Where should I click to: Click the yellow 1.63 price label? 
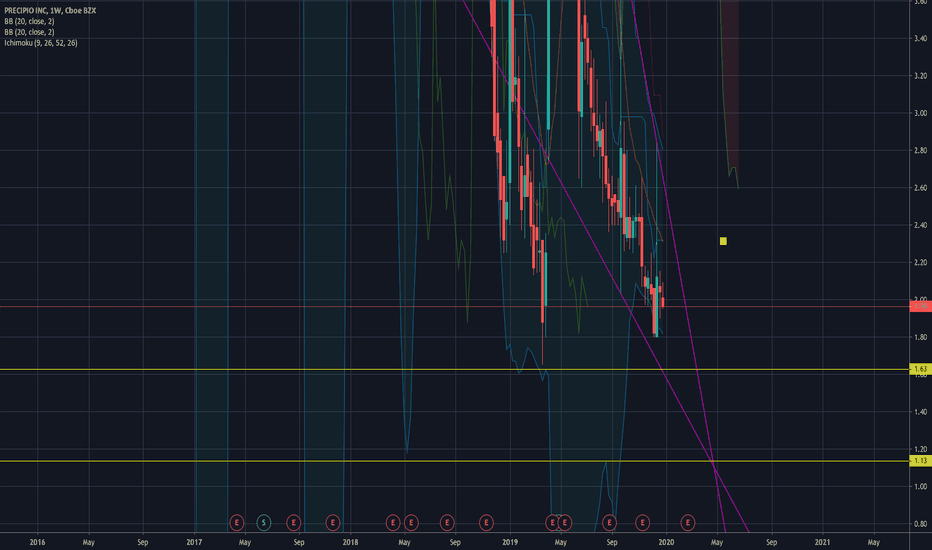[x=920, y=369]
